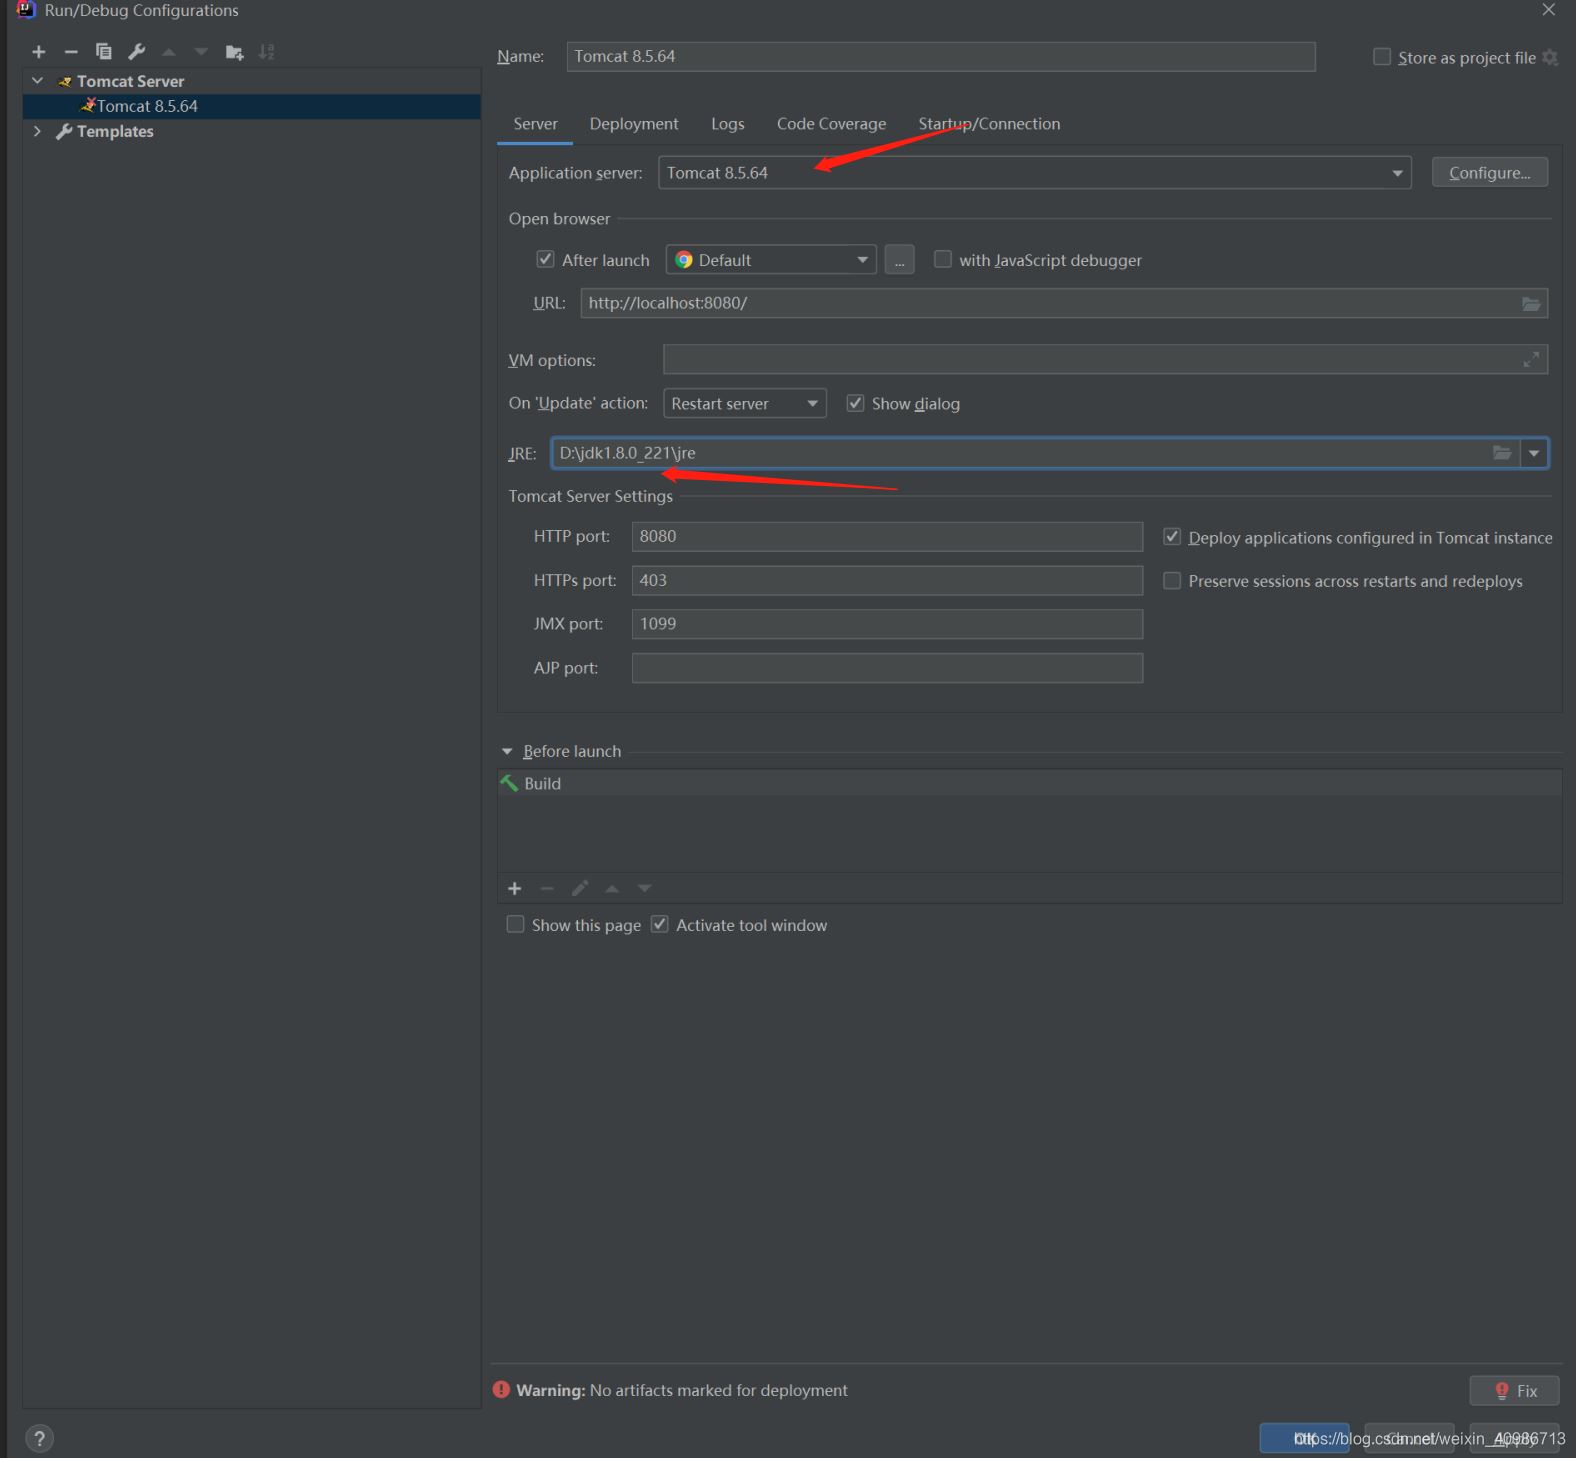Click the help question mark button

click(39, 1438)
